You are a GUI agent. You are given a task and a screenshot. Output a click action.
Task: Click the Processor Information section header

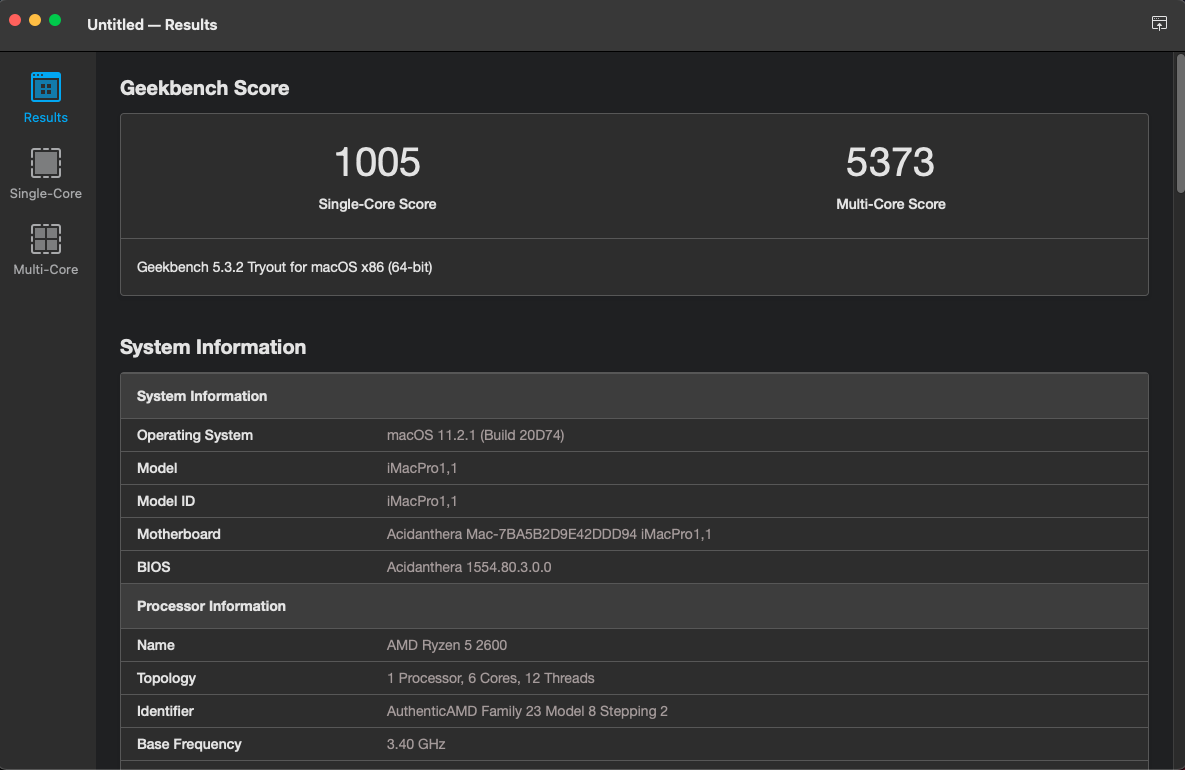pyautogui.click(x=211, y=606)
